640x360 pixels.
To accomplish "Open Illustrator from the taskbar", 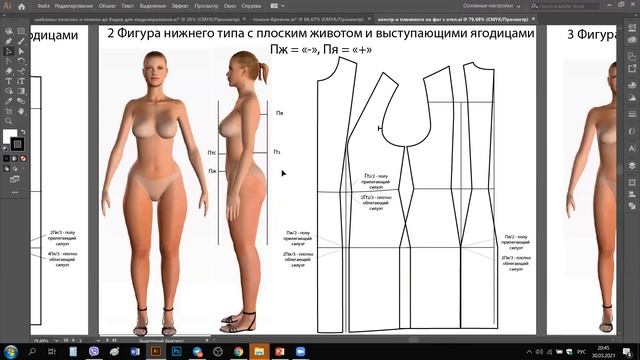I will coord(156,351).
